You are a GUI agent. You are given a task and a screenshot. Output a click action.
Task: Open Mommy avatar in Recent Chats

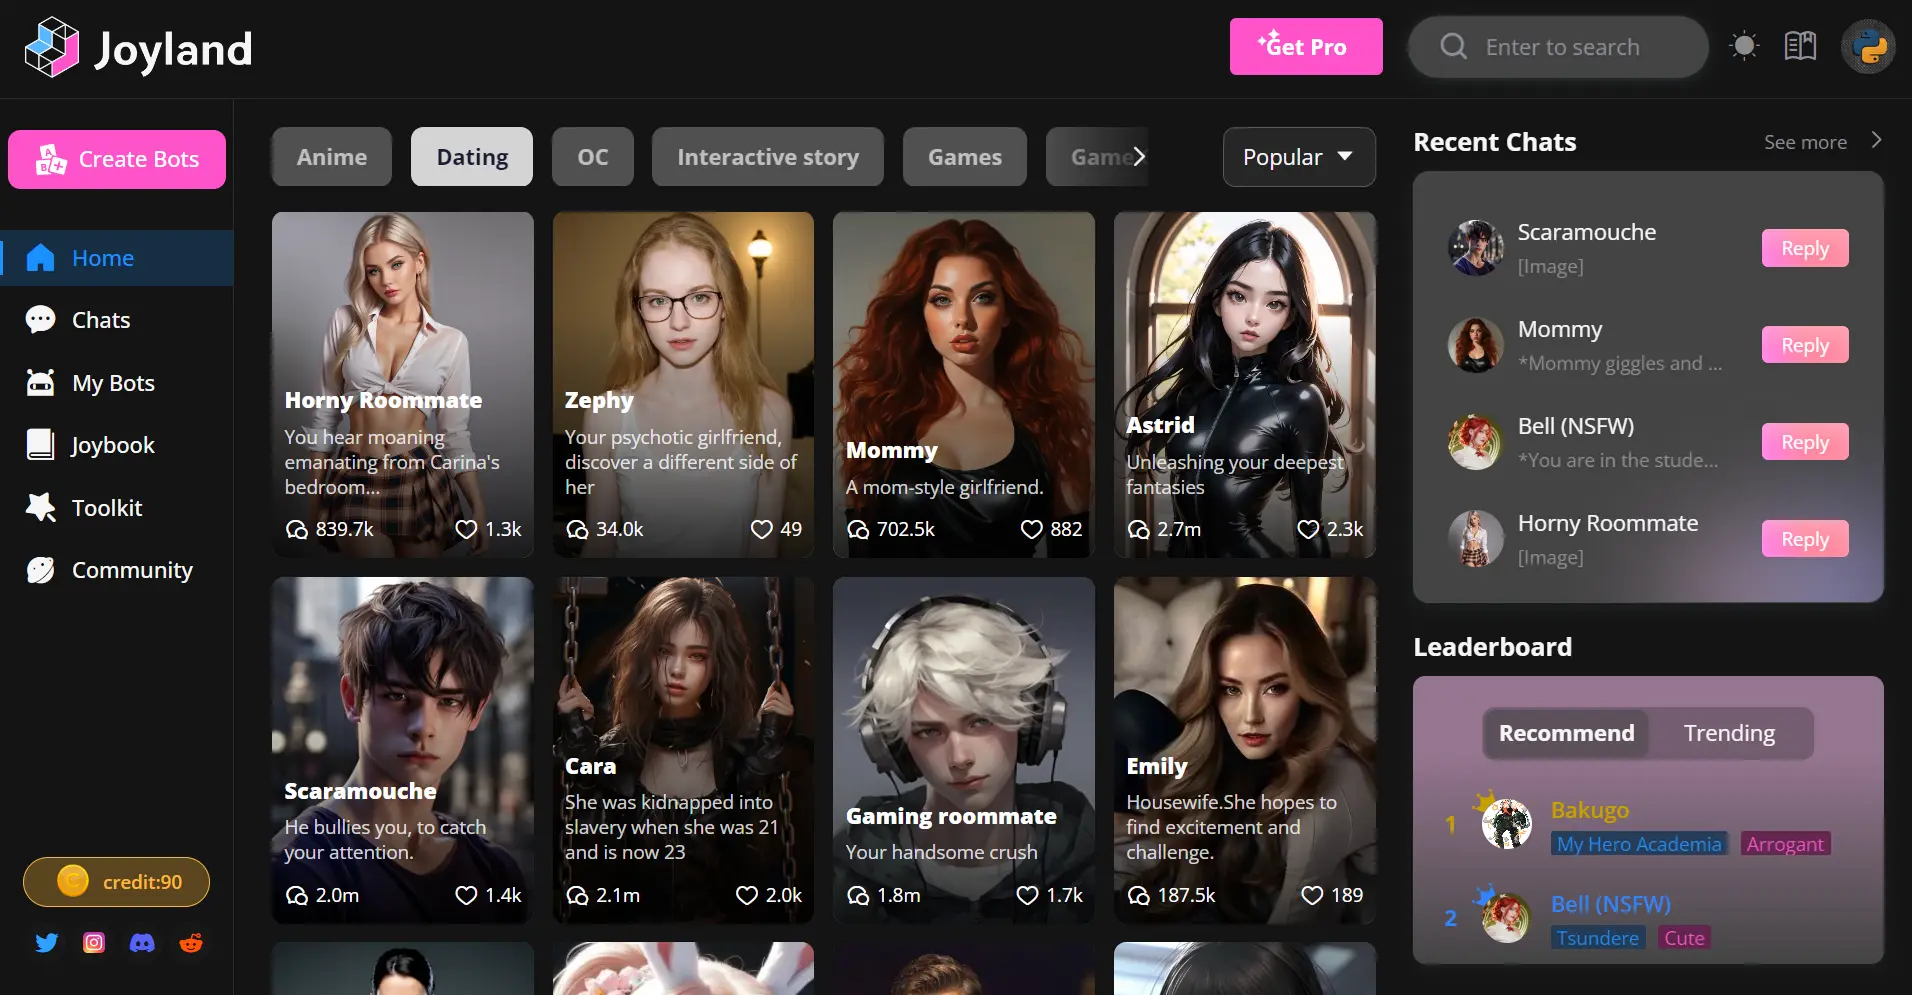(x=1476, y=344)
